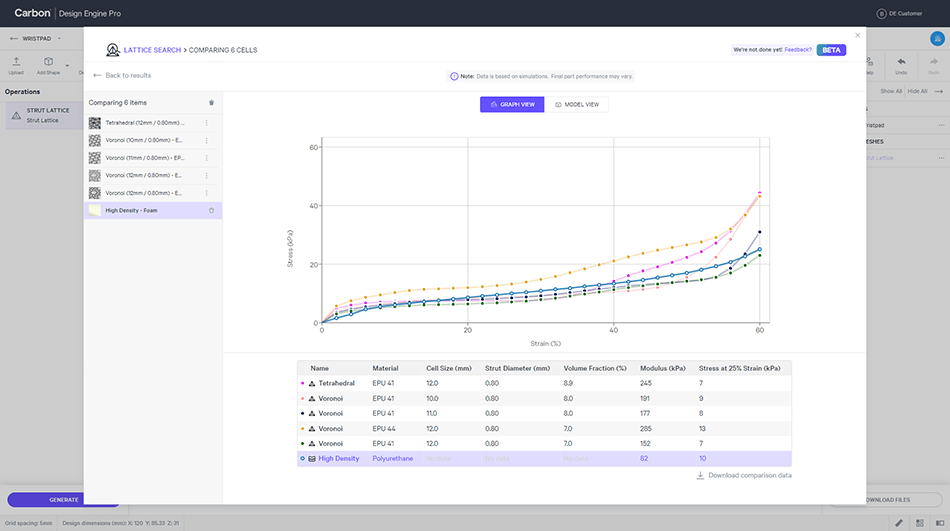Screen dimensions: 950x531
Task: Click the foam icon in High Density row
Action: point(312,459)
